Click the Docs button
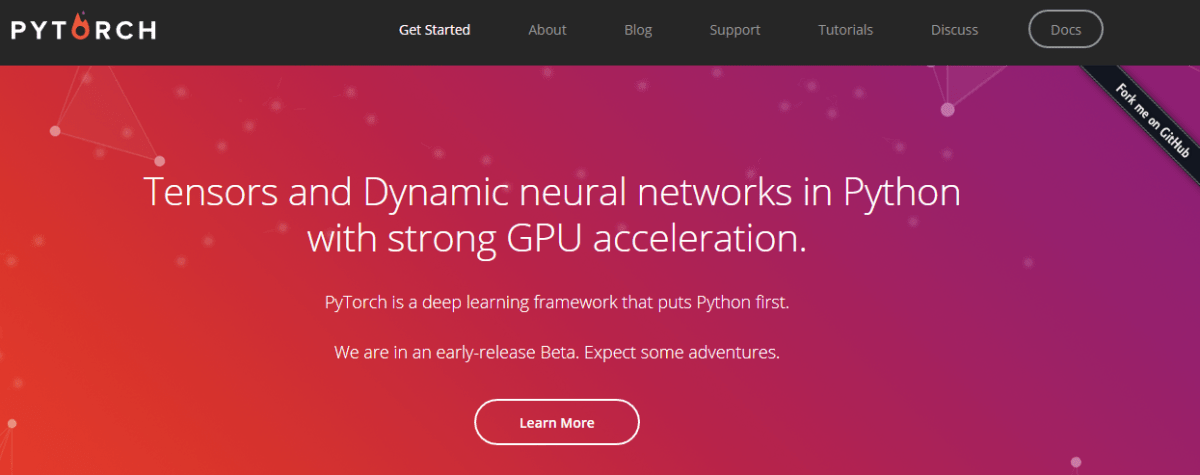 (x=1066, y=30)
